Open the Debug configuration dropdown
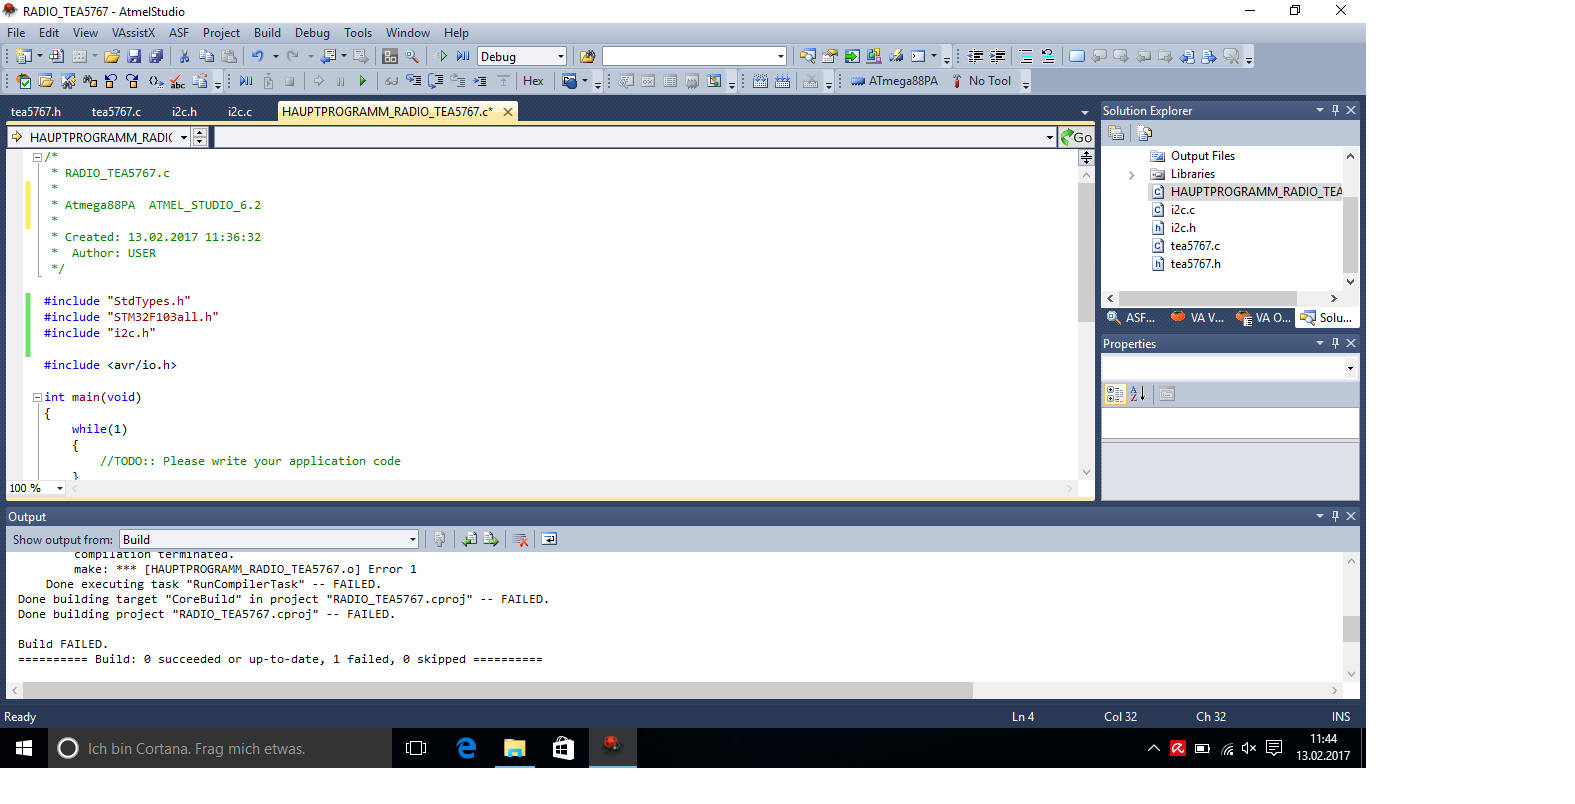This screenshot has height=804, width=1575. pyautogui.click(x=522, y=57)
